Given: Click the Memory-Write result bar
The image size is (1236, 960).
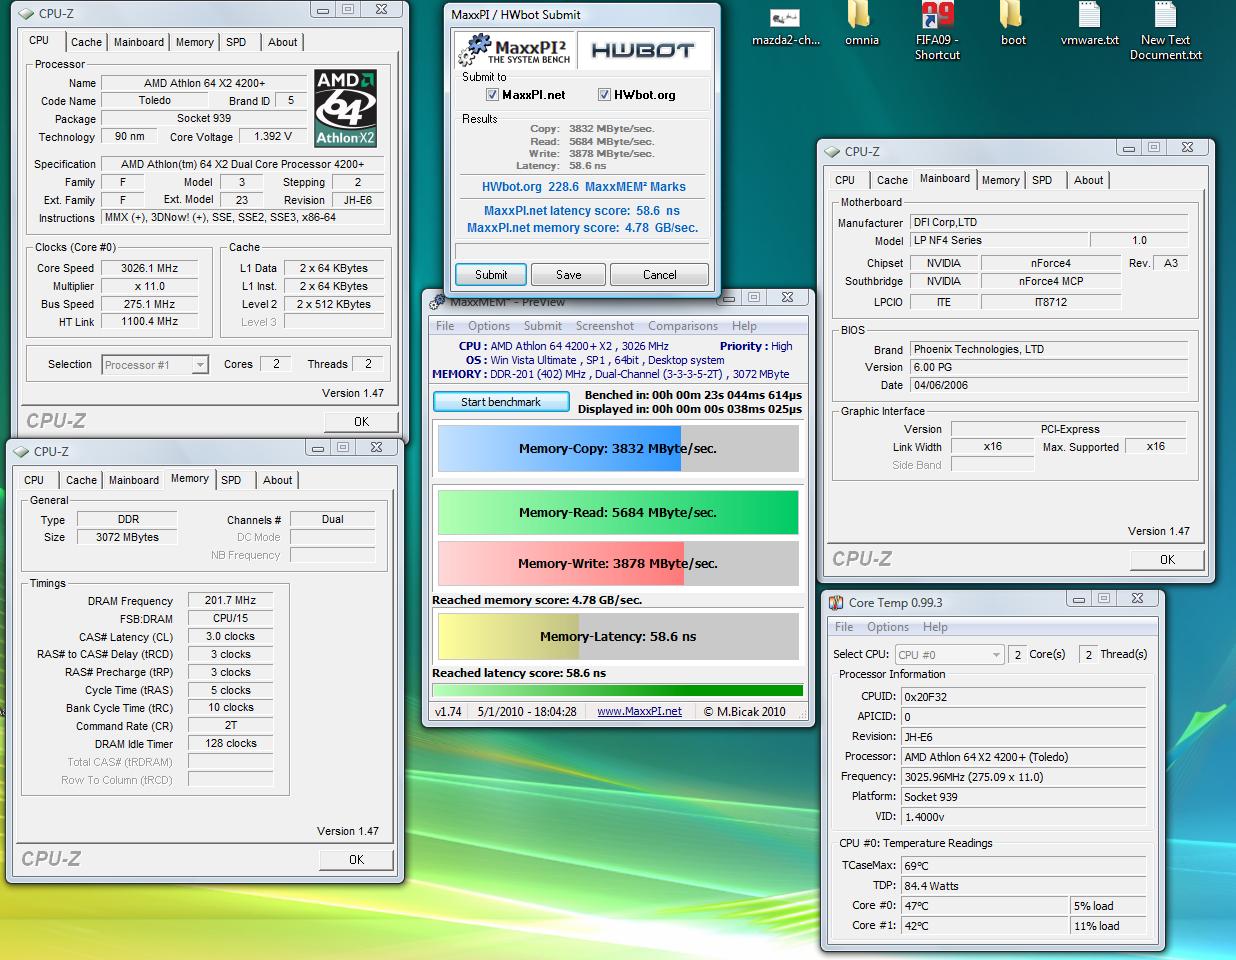Looking at the screenshot, I should tap(618, 563).
